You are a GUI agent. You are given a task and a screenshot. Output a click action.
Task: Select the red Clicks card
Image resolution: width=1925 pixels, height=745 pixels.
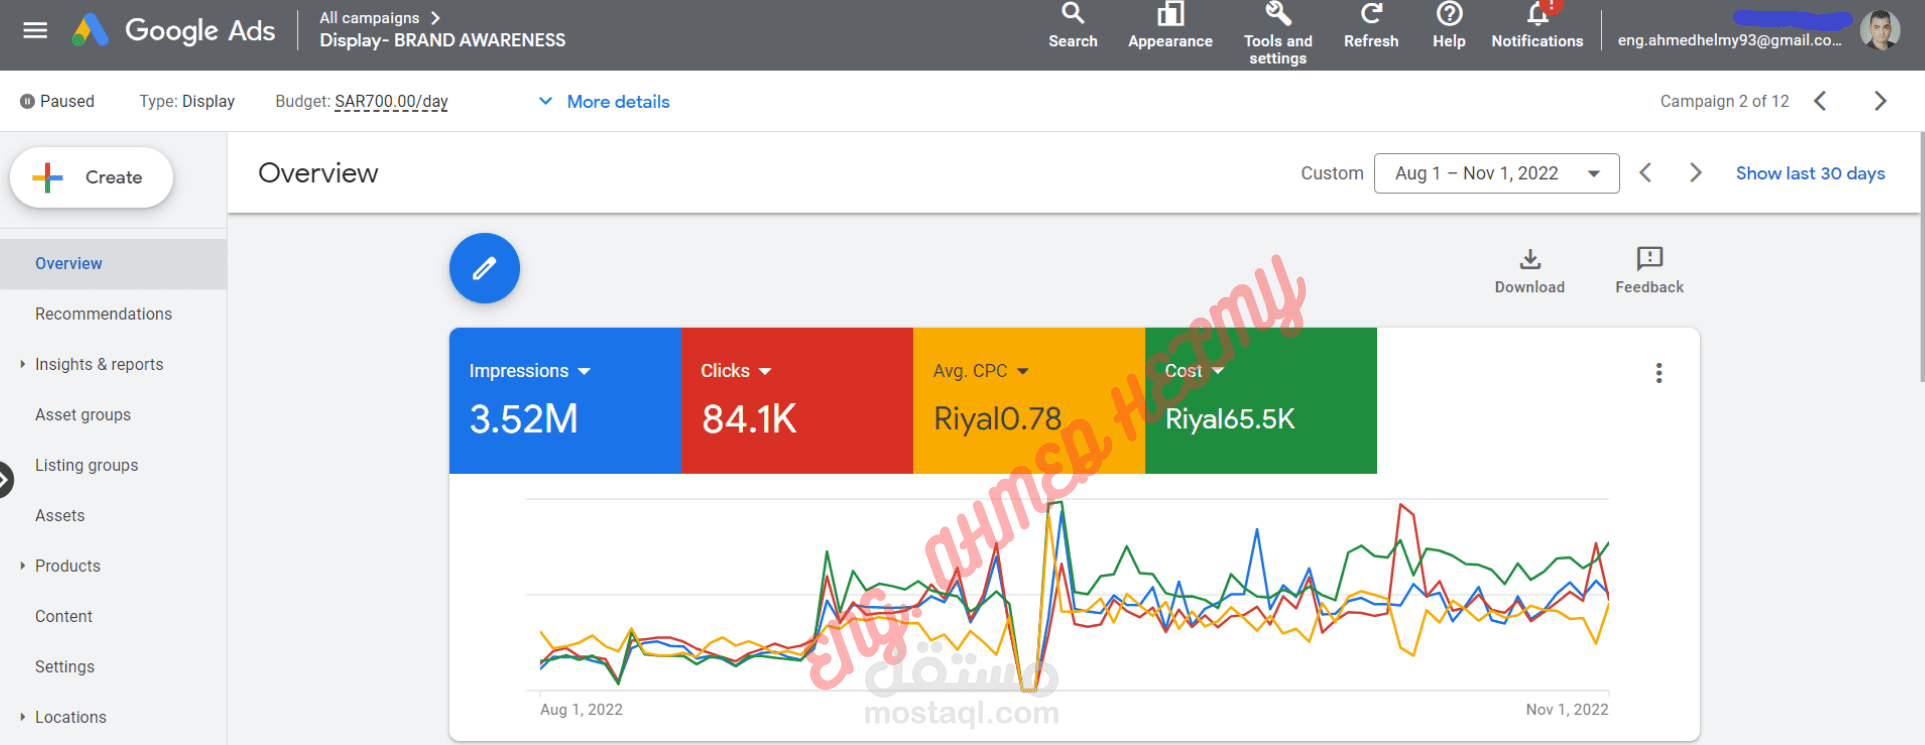(797, 400)
